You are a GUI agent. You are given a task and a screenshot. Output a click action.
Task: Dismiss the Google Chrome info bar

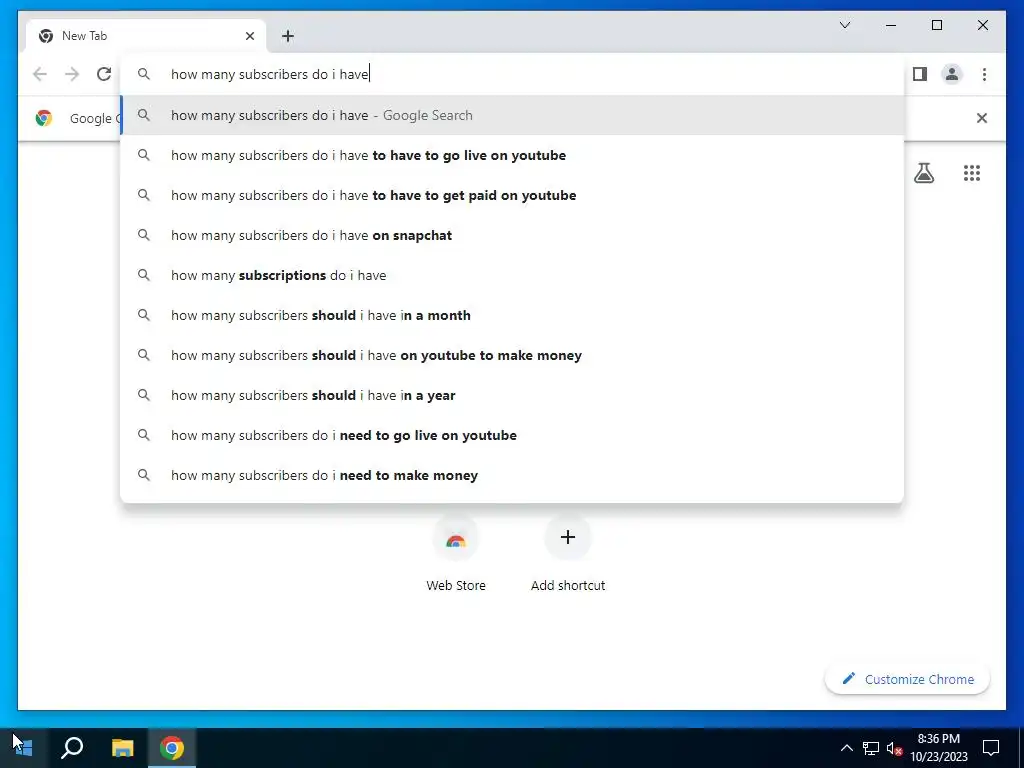[982, 118]
